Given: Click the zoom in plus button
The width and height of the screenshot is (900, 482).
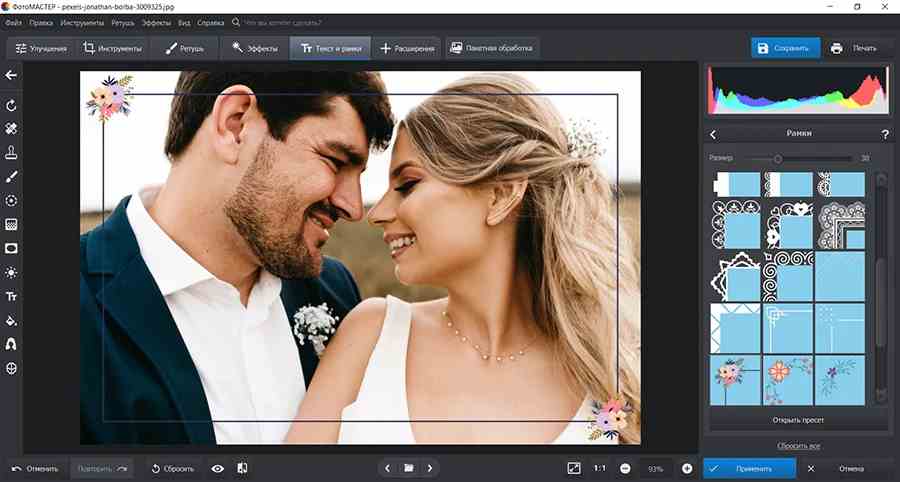Looking at the screenshot, I should point(687,468).
